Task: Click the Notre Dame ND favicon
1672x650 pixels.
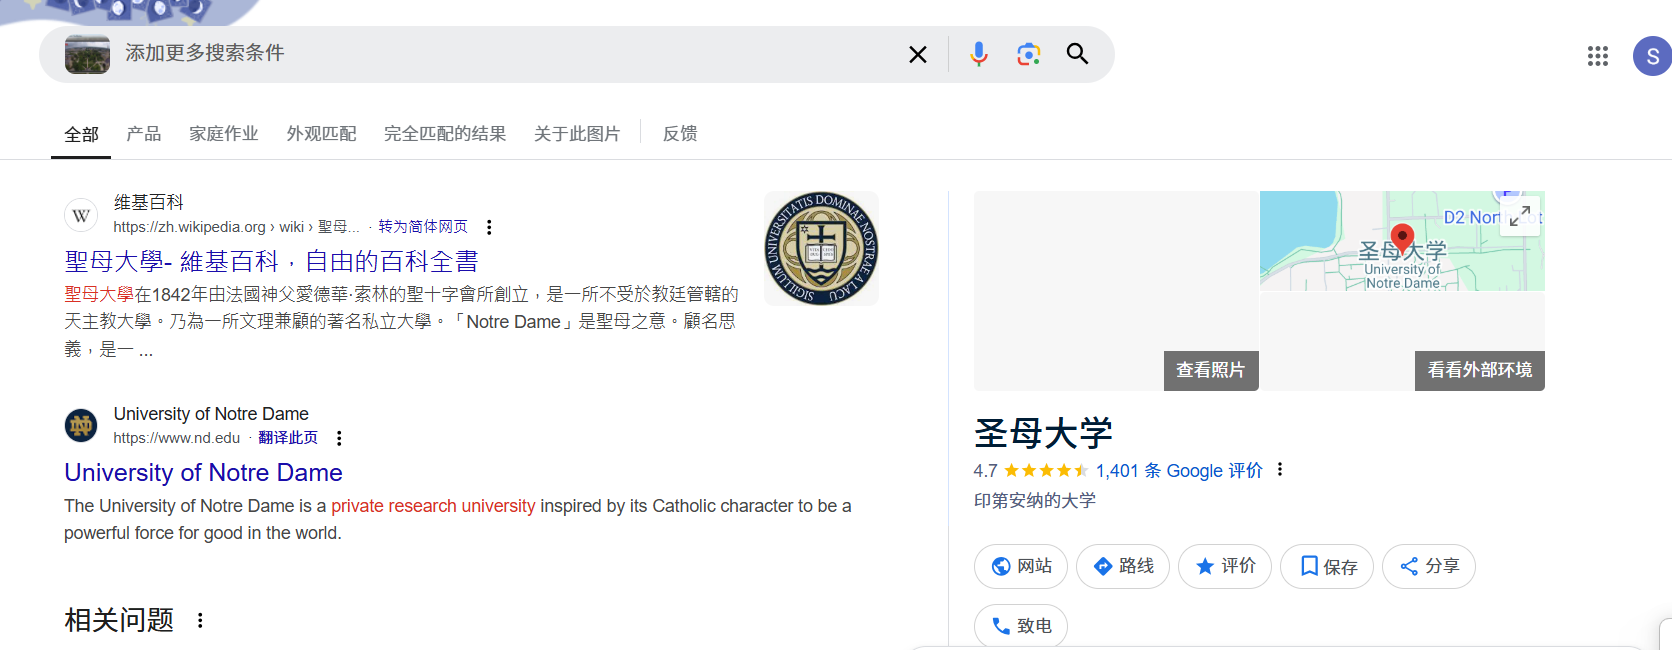Action: tap(81, 426)
